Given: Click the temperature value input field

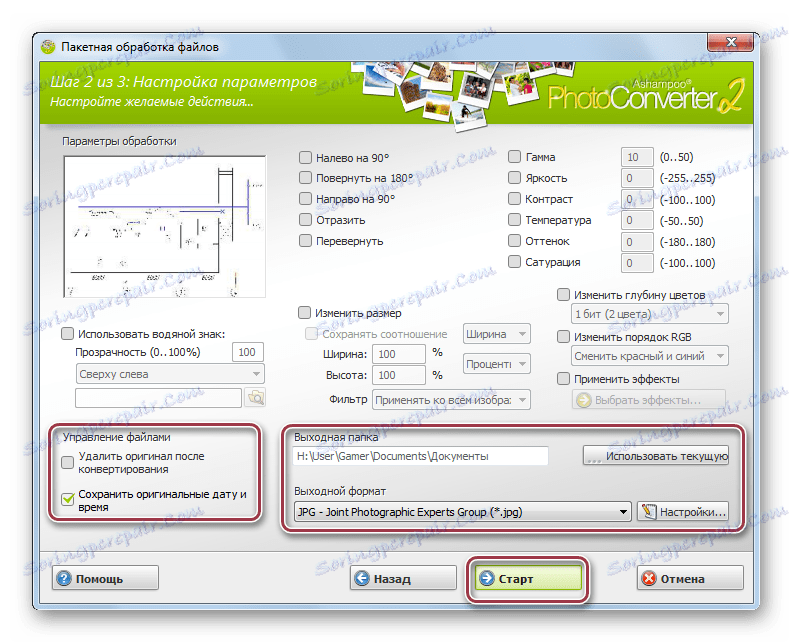Looking at the screenshot, I should pos(637,220).
